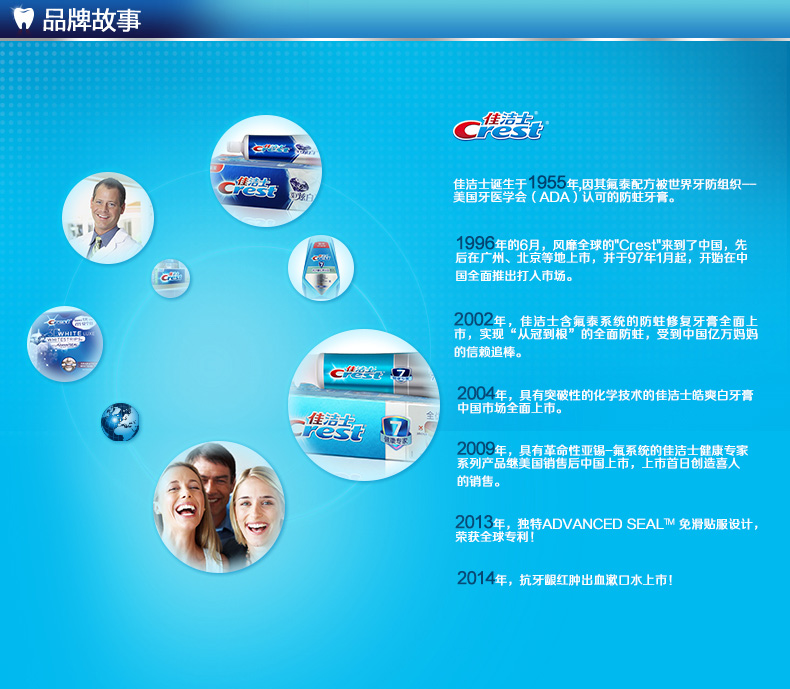
Task: Select the tiny Crest box bubble
Action: pyautogui.click(x=171, y=278)
